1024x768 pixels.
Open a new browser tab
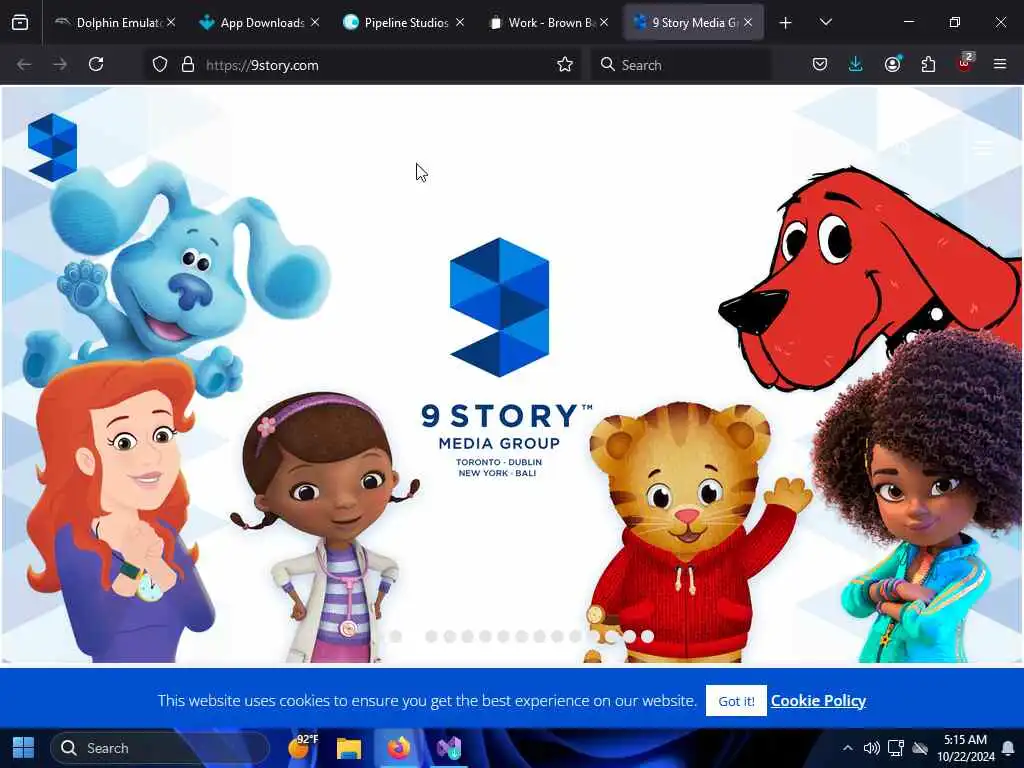click(x=785, y=23)
